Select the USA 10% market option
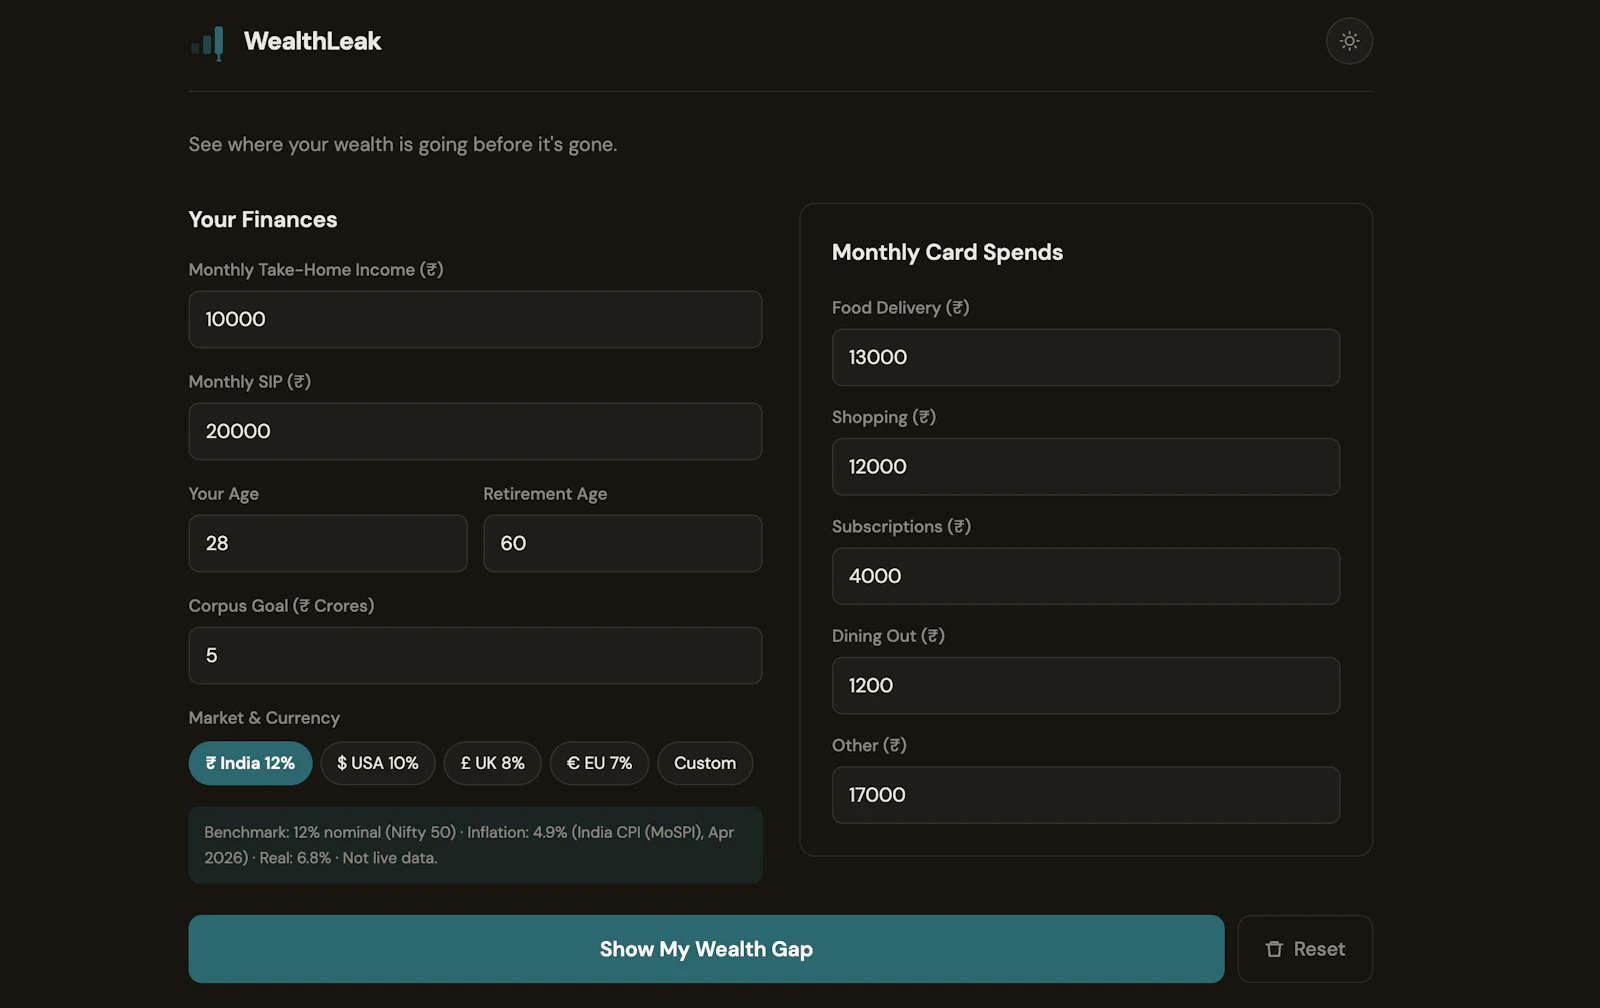 click(x=378, y=763)
